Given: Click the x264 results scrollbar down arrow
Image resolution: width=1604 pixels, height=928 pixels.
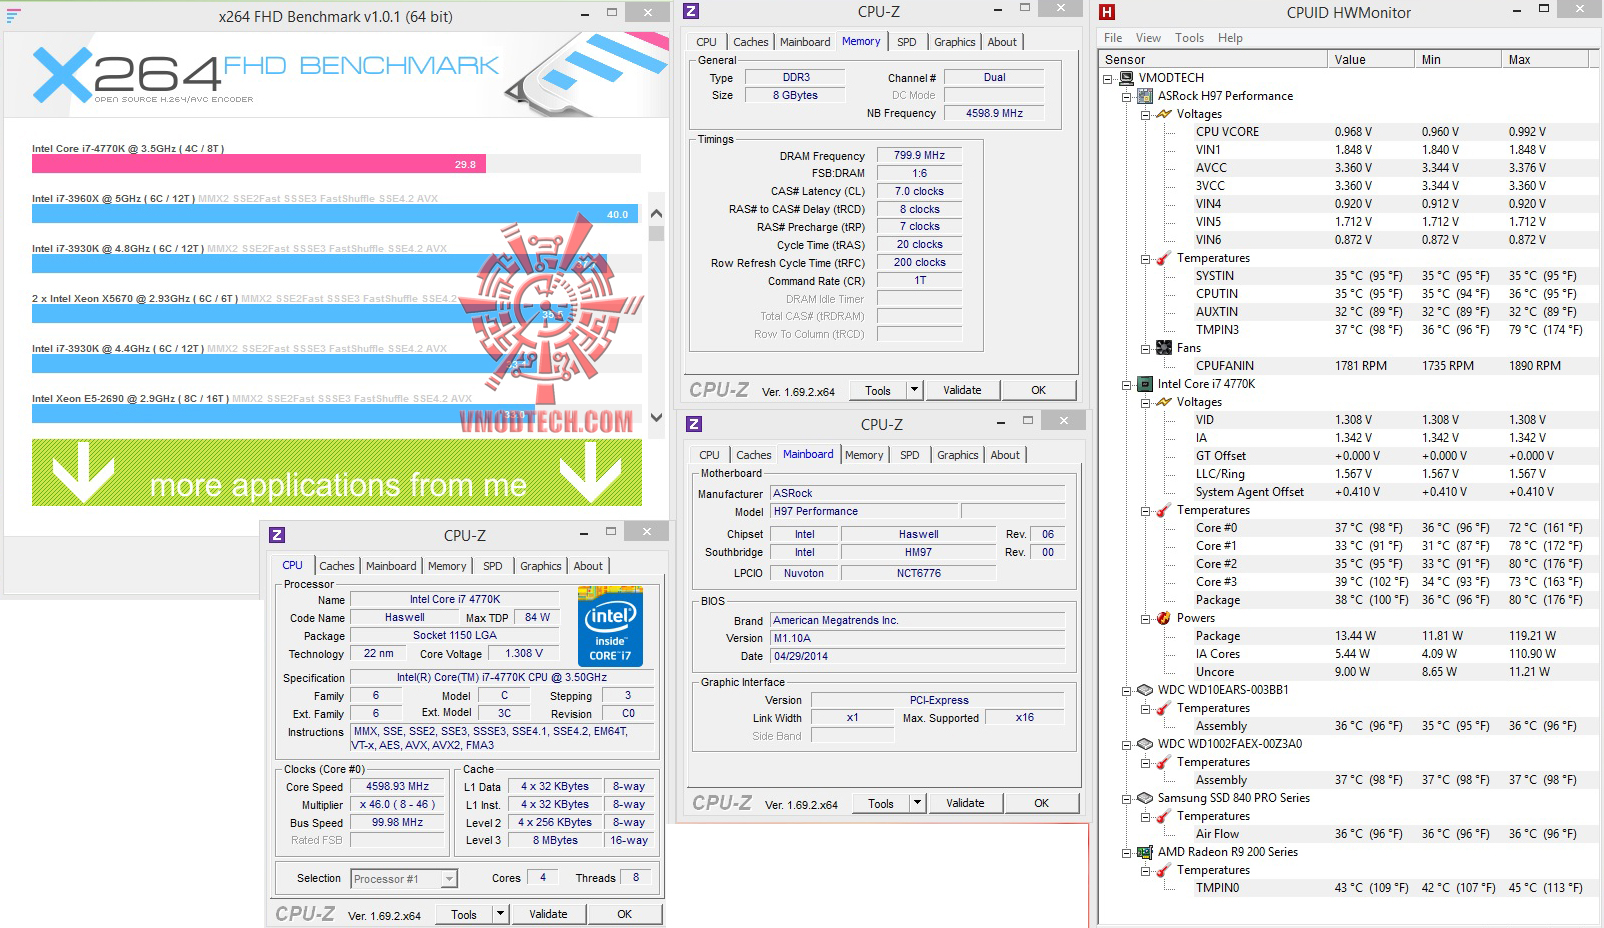Looking at the screenshot, I should coord(656,418).
